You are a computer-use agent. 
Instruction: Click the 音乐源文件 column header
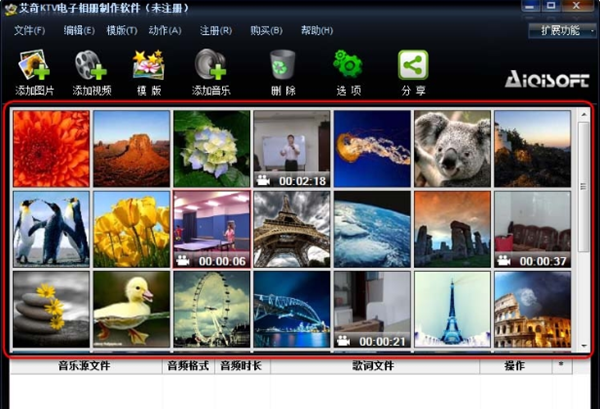coord(85,366)
